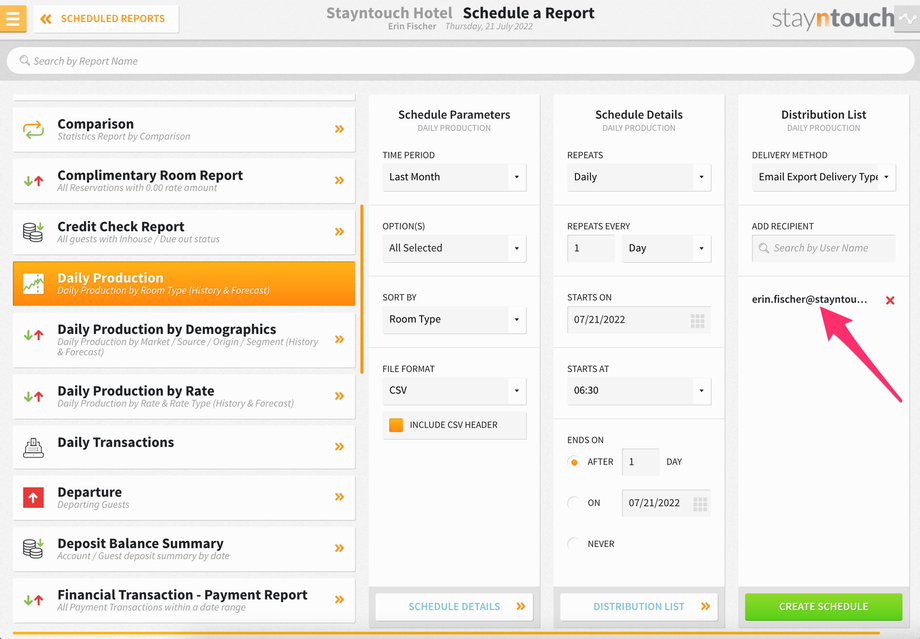Open Deposit Balance Summary via chevron
The width and height of the screenshot is (920, 639).
pyautogui.click(x=339, y=548)
